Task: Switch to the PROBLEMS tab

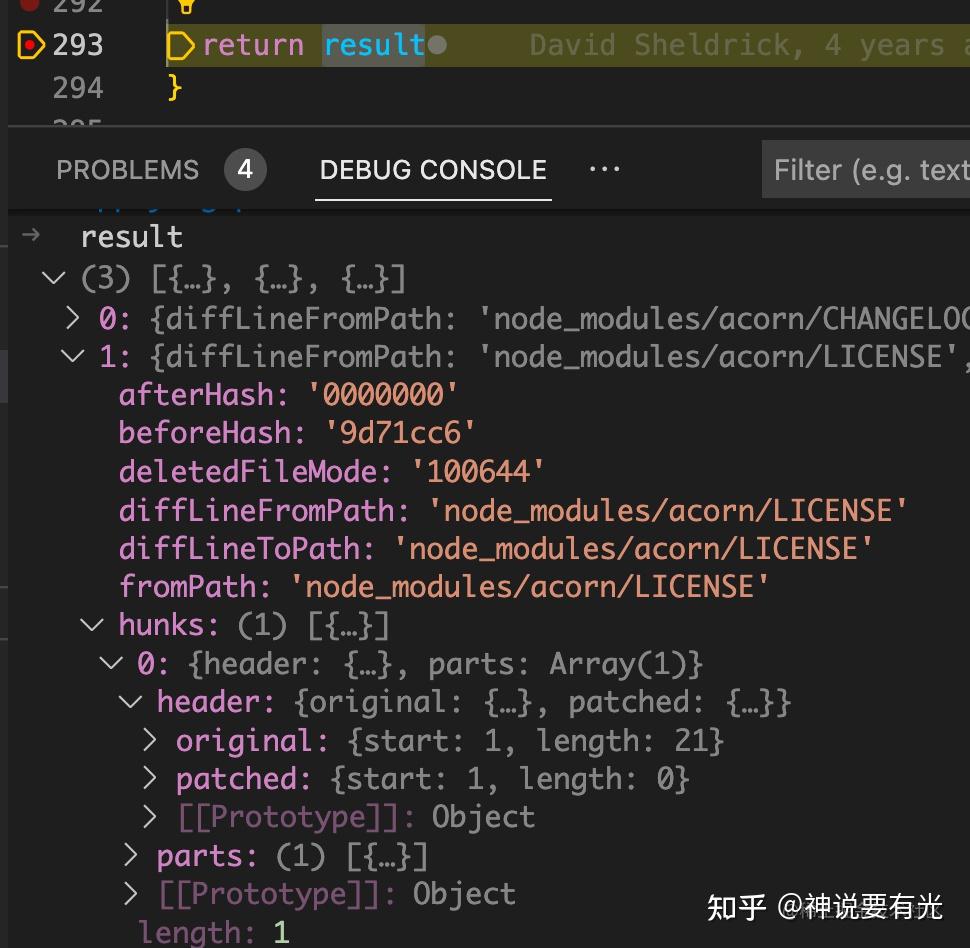Action: (x=128, y=169)
